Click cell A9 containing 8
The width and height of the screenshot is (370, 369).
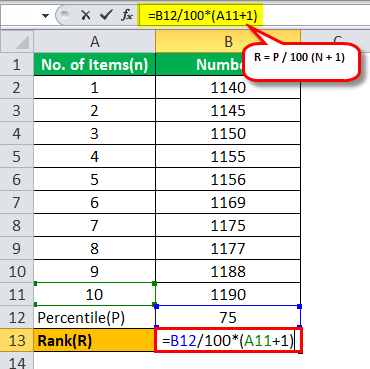pyautogui.click(x=95, y=248)
